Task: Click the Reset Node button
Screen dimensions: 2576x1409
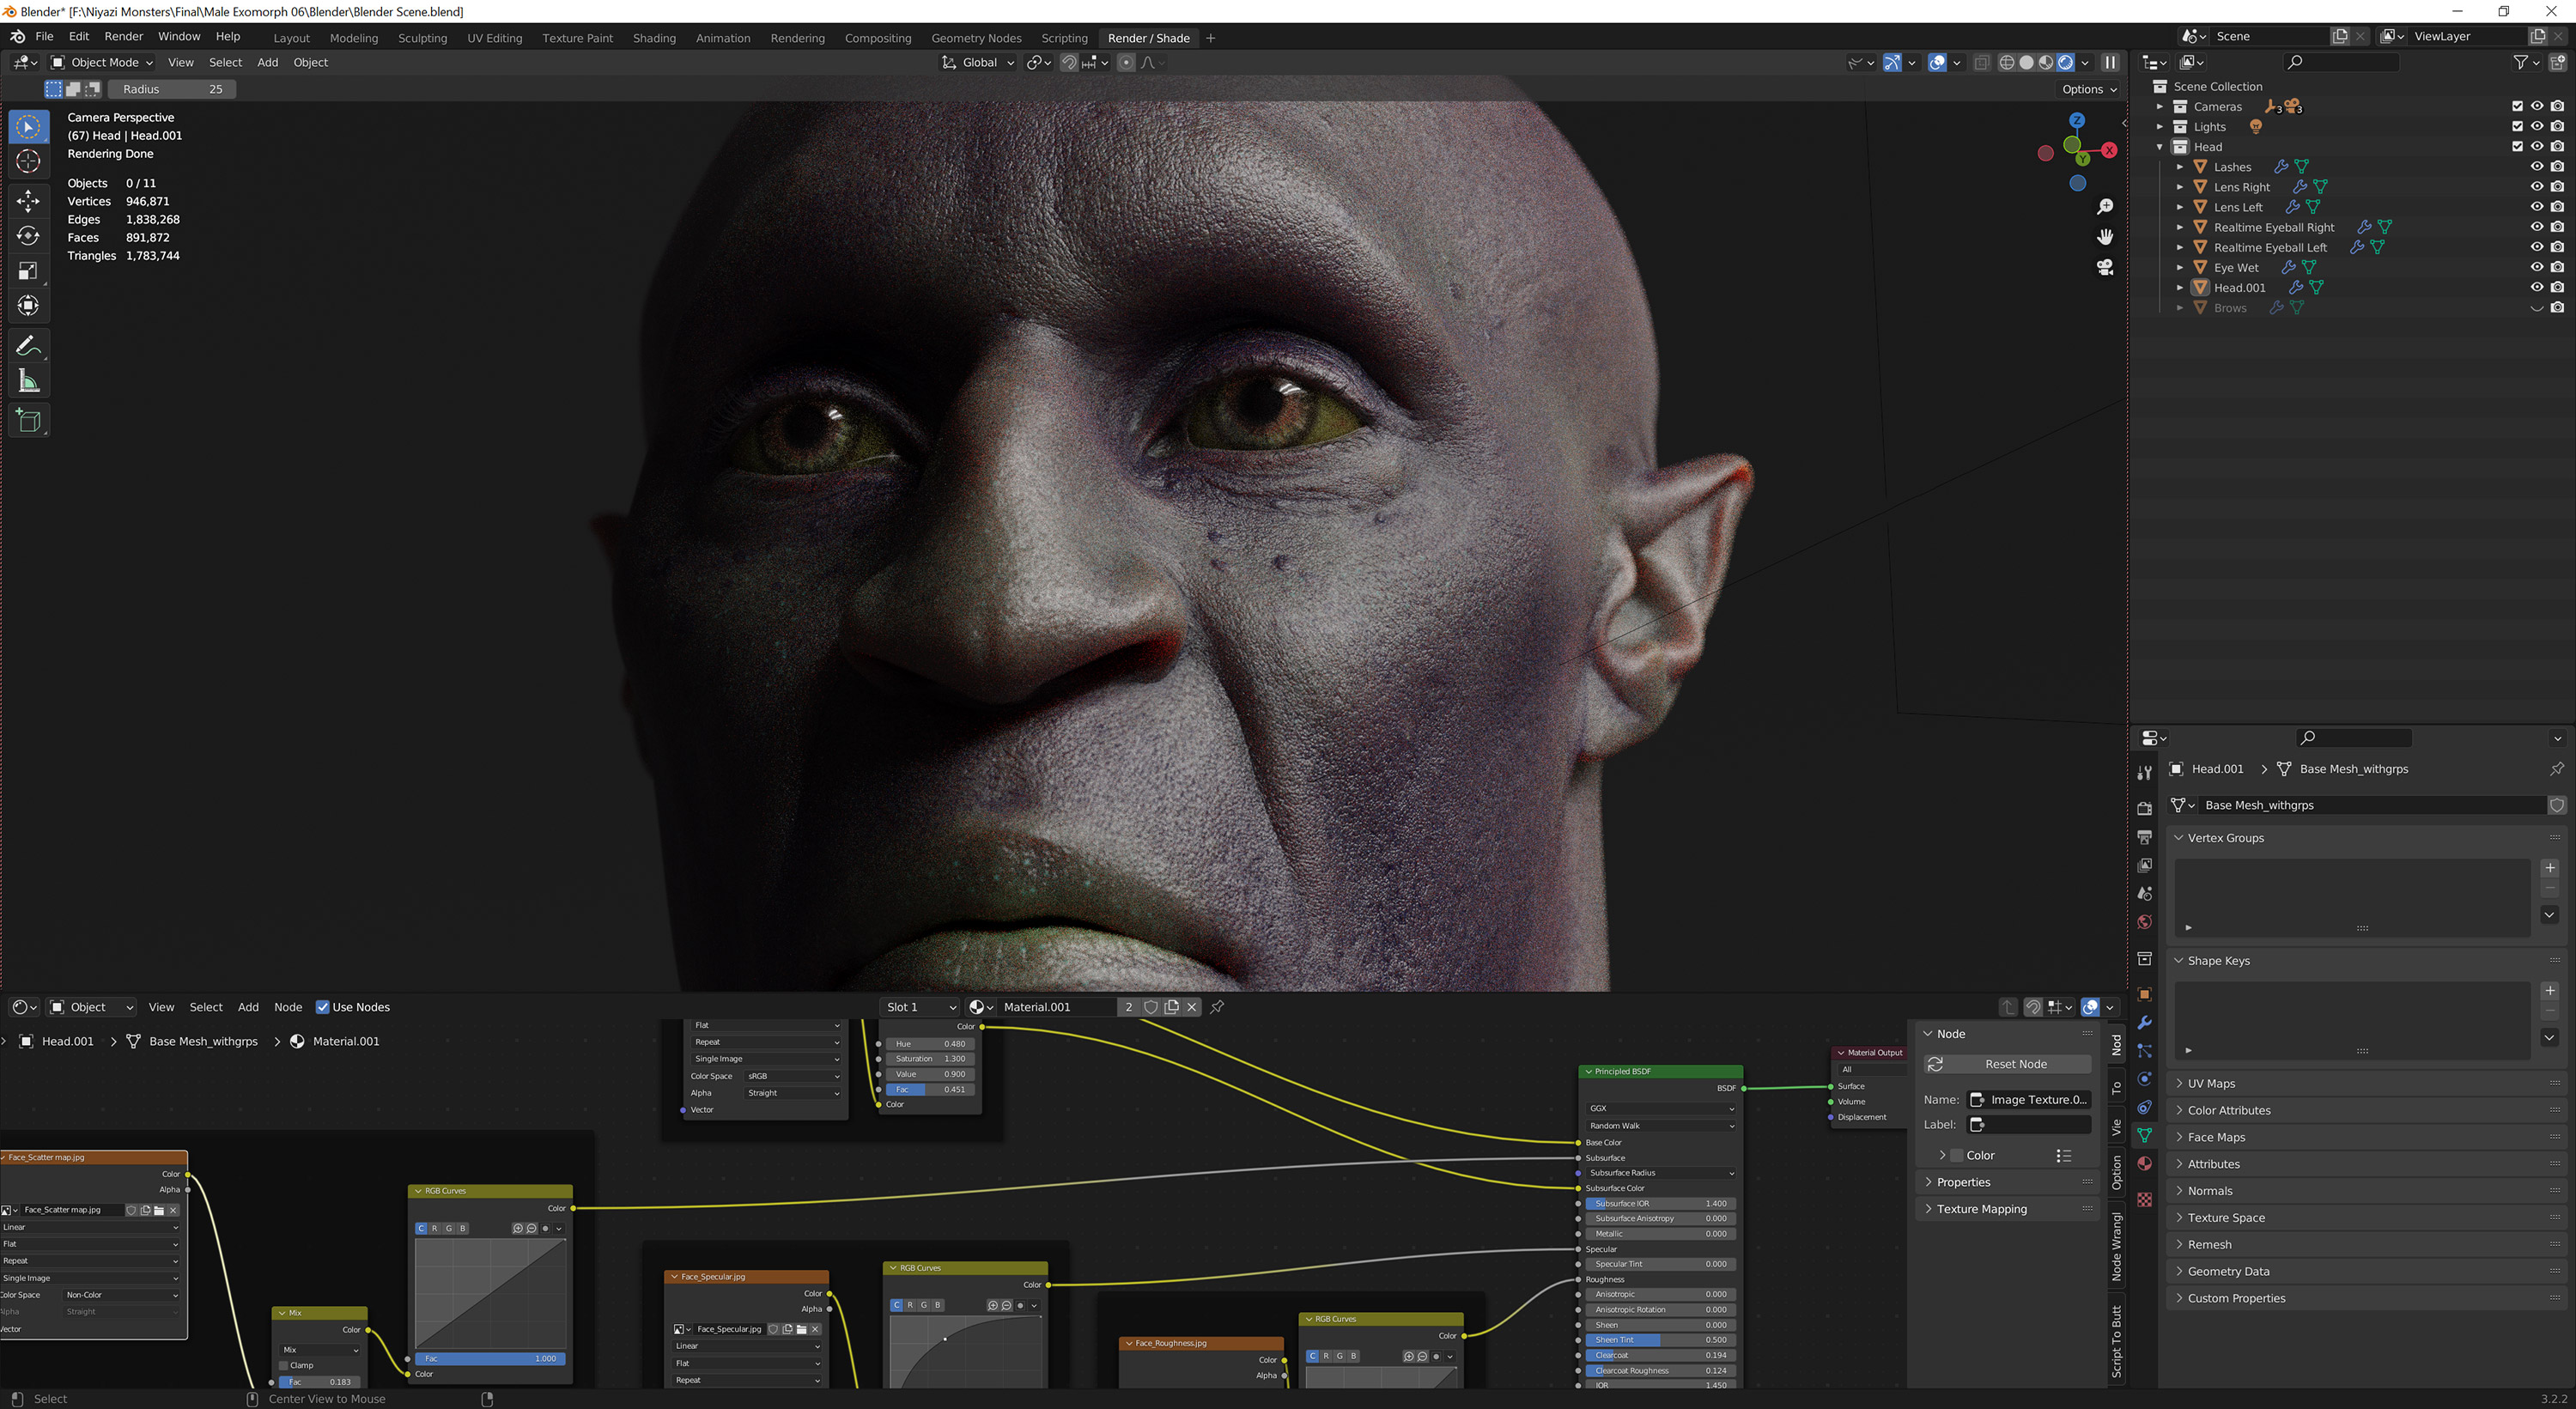Action: (x=2008, y=1064)
